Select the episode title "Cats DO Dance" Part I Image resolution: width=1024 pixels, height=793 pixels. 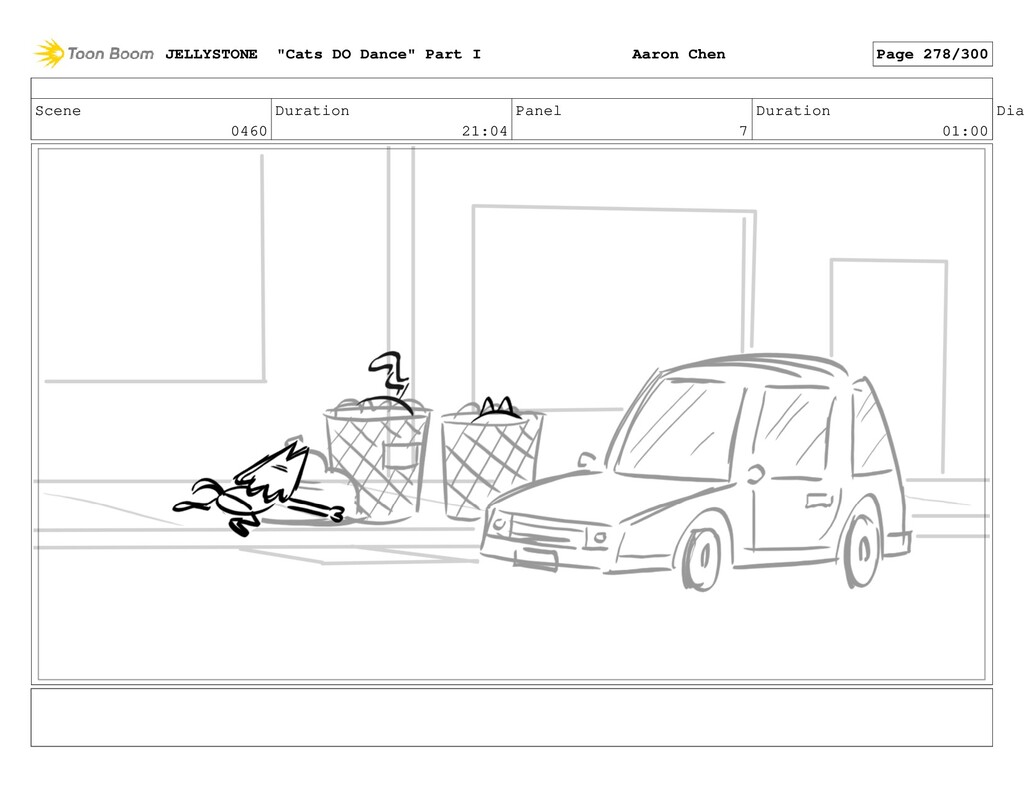click(x=379, y=54)
